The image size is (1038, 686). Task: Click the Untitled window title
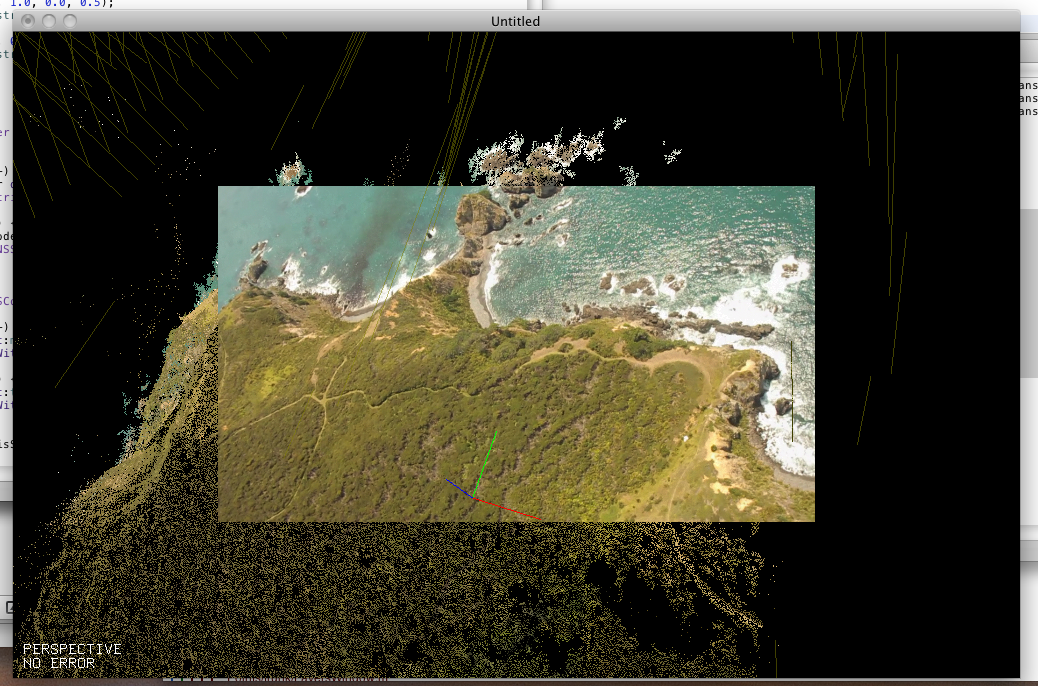(x=515, y=21)
